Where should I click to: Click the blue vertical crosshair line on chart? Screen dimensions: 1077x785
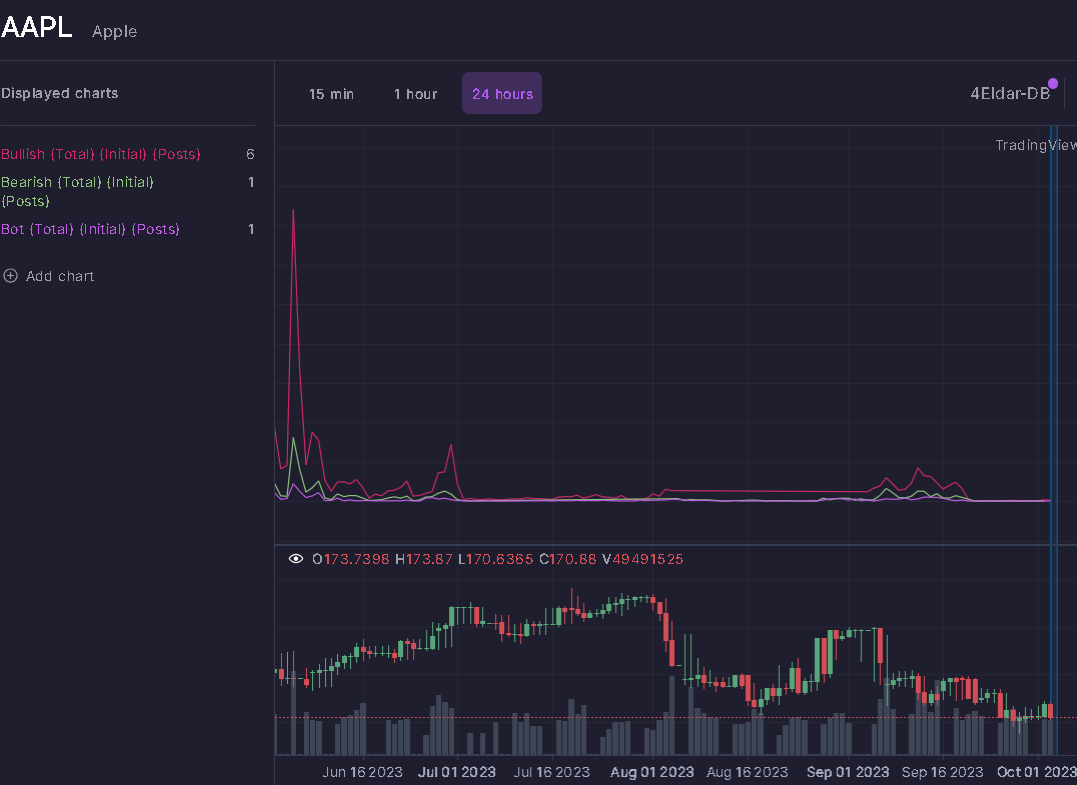pos(1054,440)
